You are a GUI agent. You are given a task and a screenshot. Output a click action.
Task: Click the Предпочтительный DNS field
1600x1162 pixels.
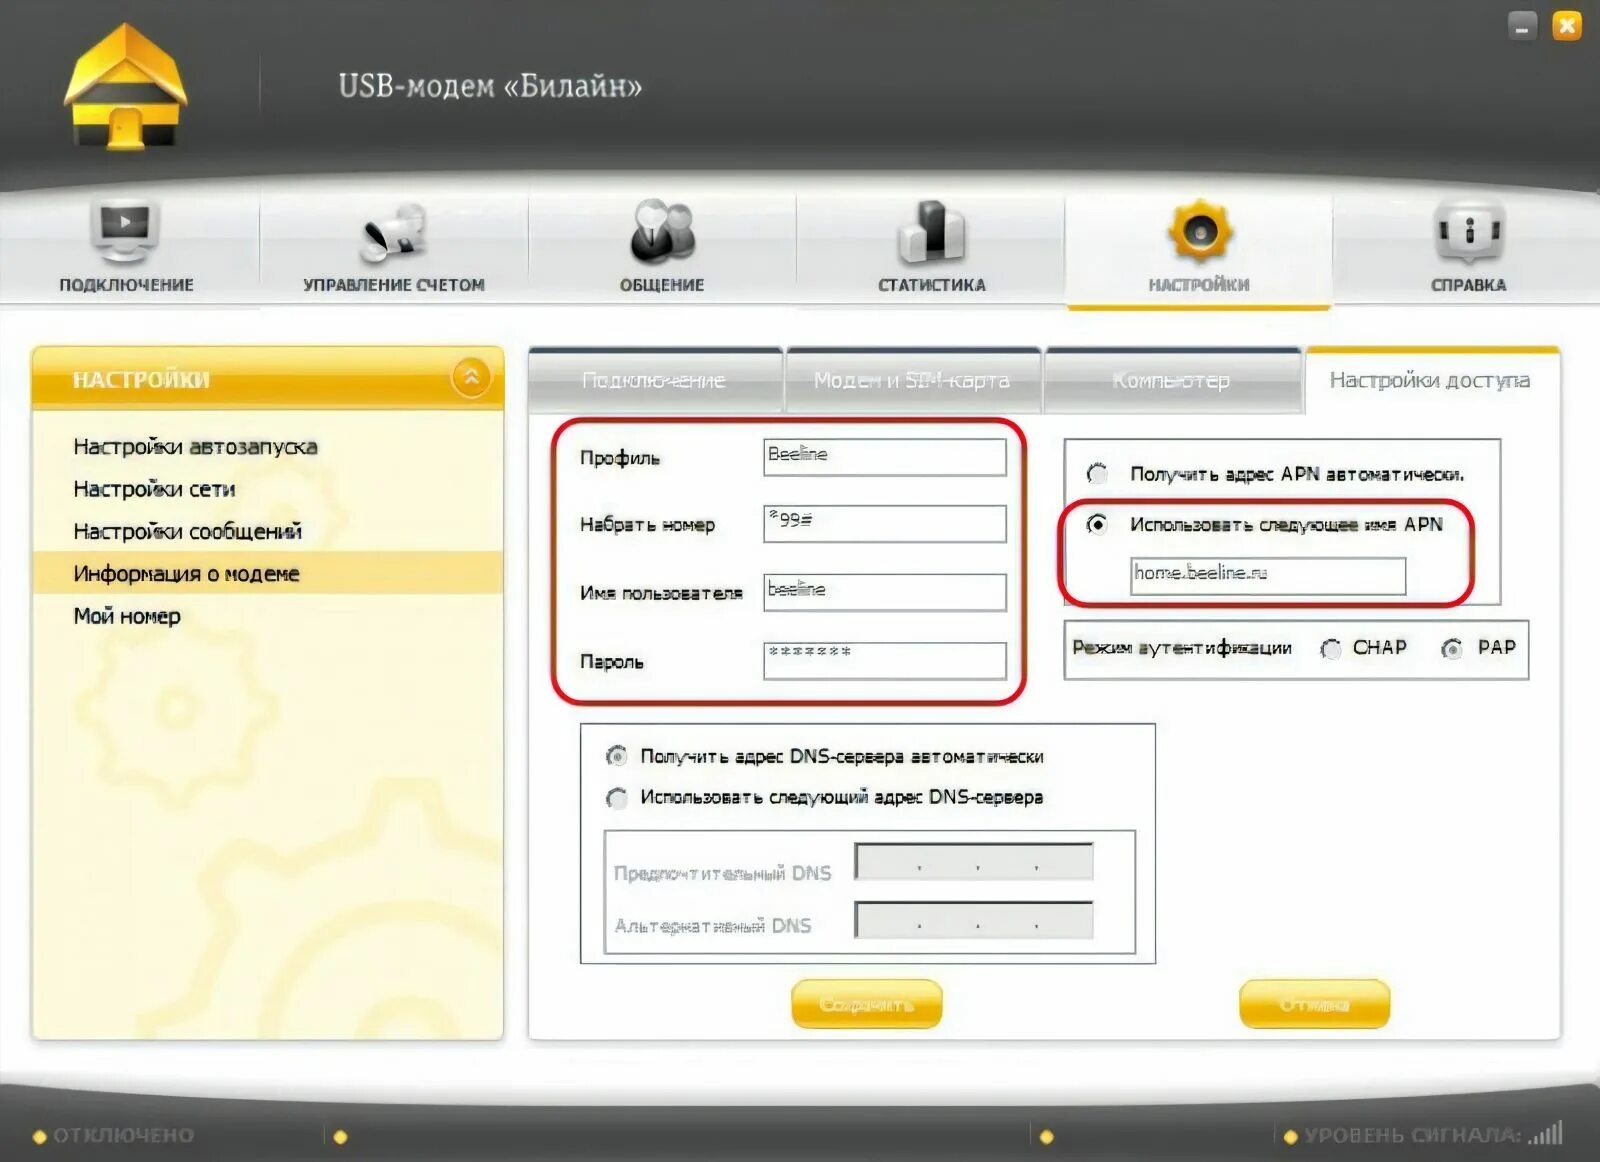click(974, 862)
